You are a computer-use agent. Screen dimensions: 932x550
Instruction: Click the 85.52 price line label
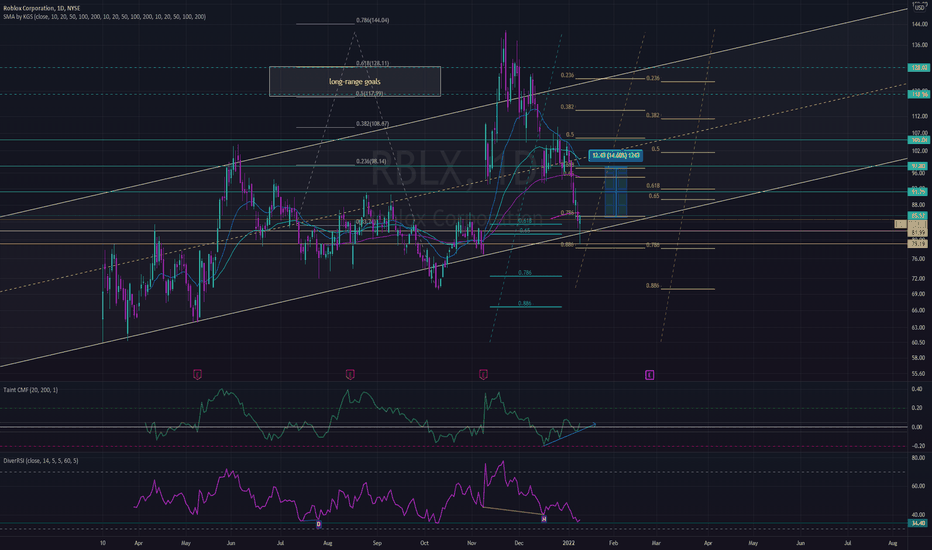(x=918, y=216)
